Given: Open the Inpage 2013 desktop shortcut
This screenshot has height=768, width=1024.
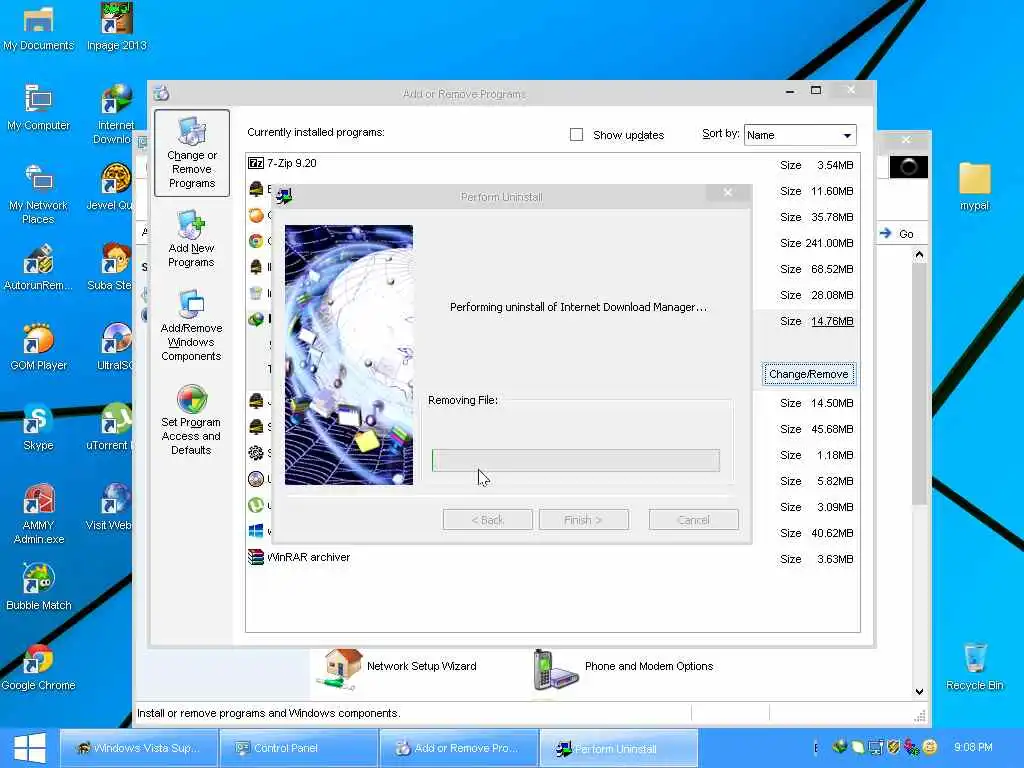Looking at the screenshot, I should (x=116, y=27).
